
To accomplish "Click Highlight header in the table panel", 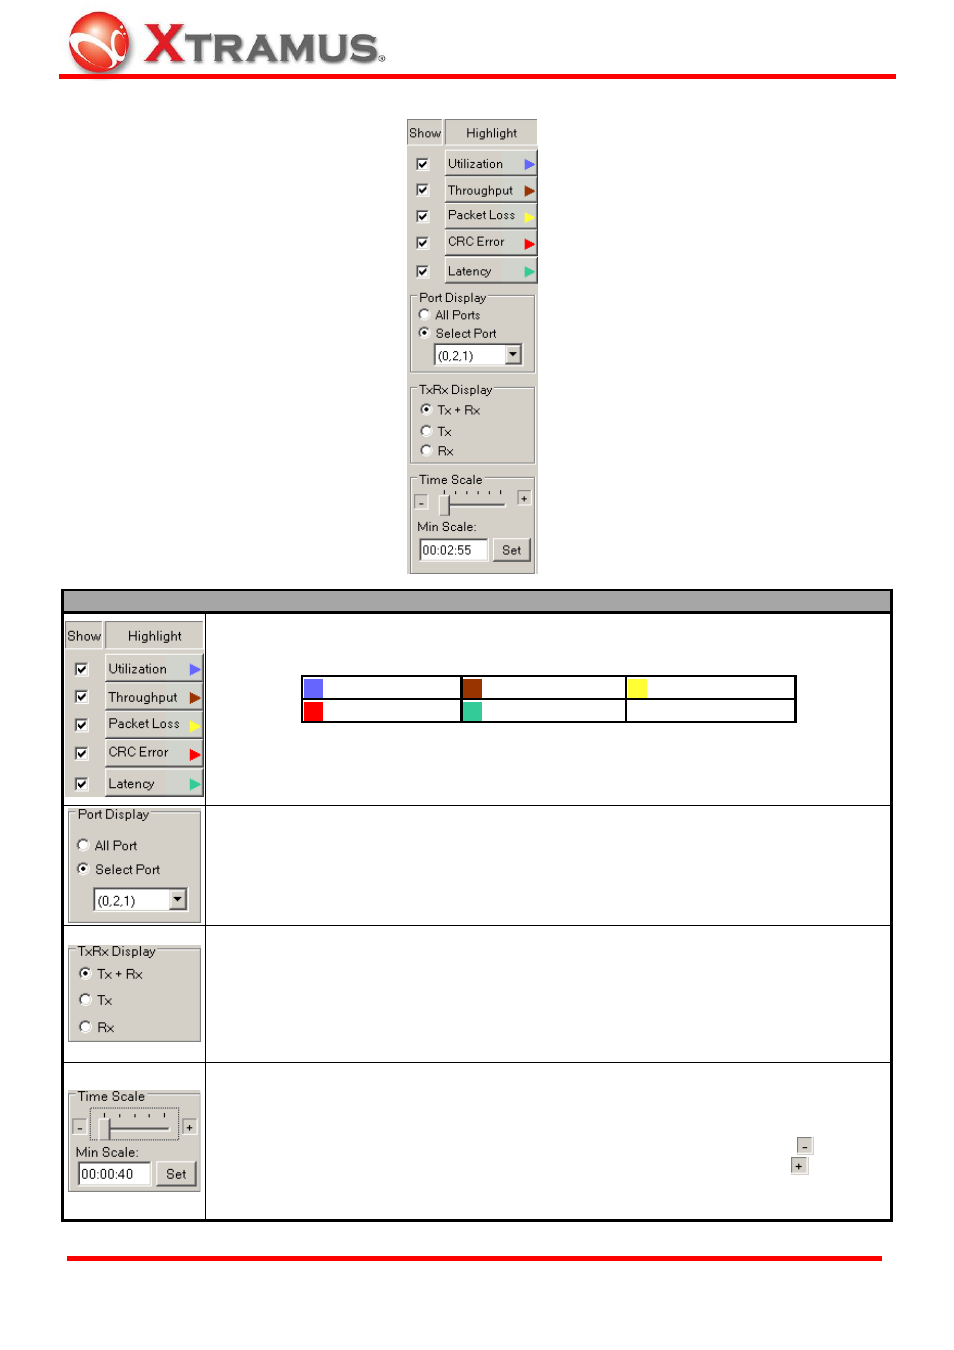I will [x=154, y=636].
